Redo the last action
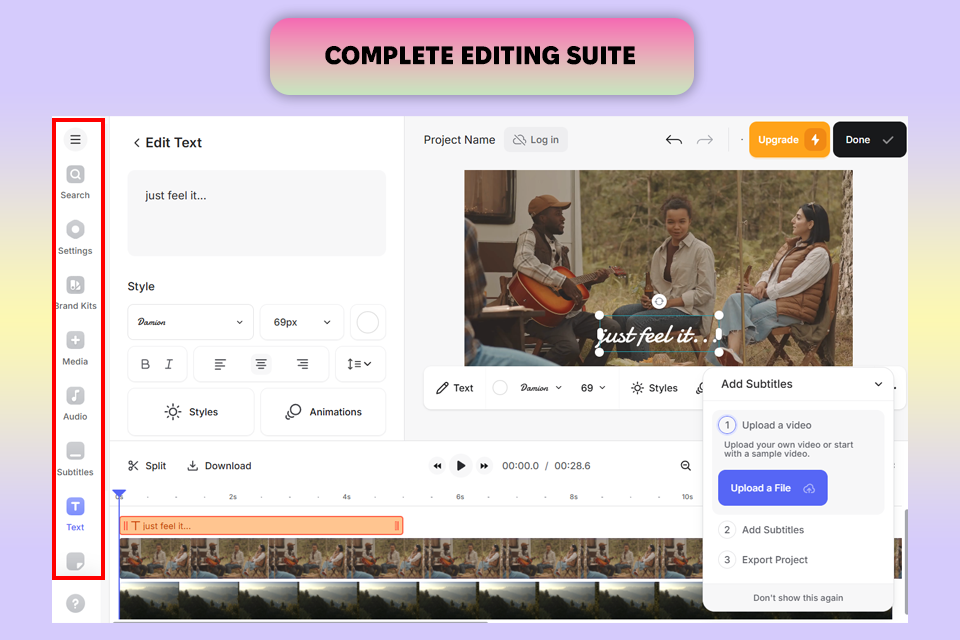The width and height of the screenshot is (960, 640). [705, 140]
